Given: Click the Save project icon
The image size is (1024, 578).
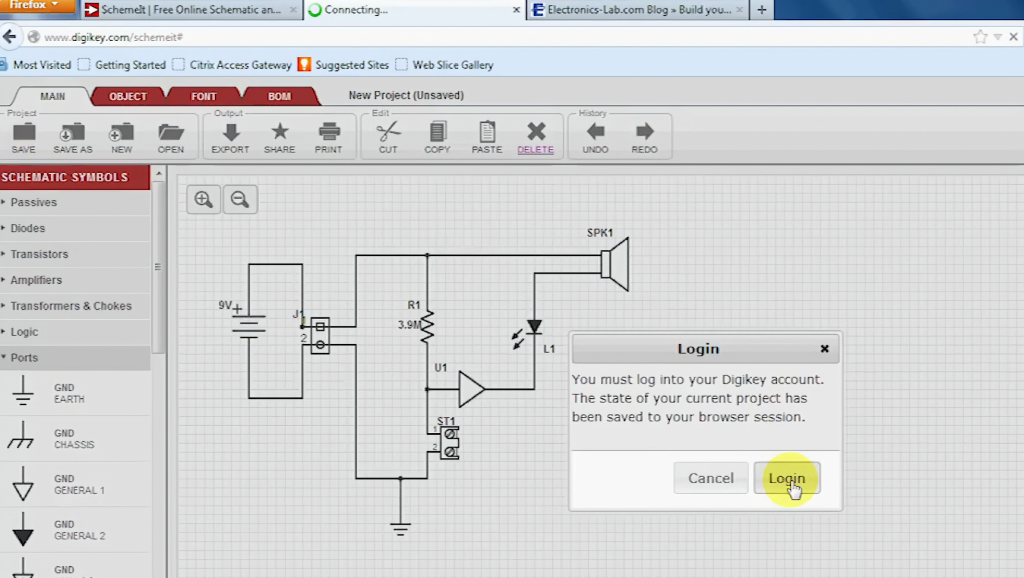Looking at the screenshot, I should [23, 132].
